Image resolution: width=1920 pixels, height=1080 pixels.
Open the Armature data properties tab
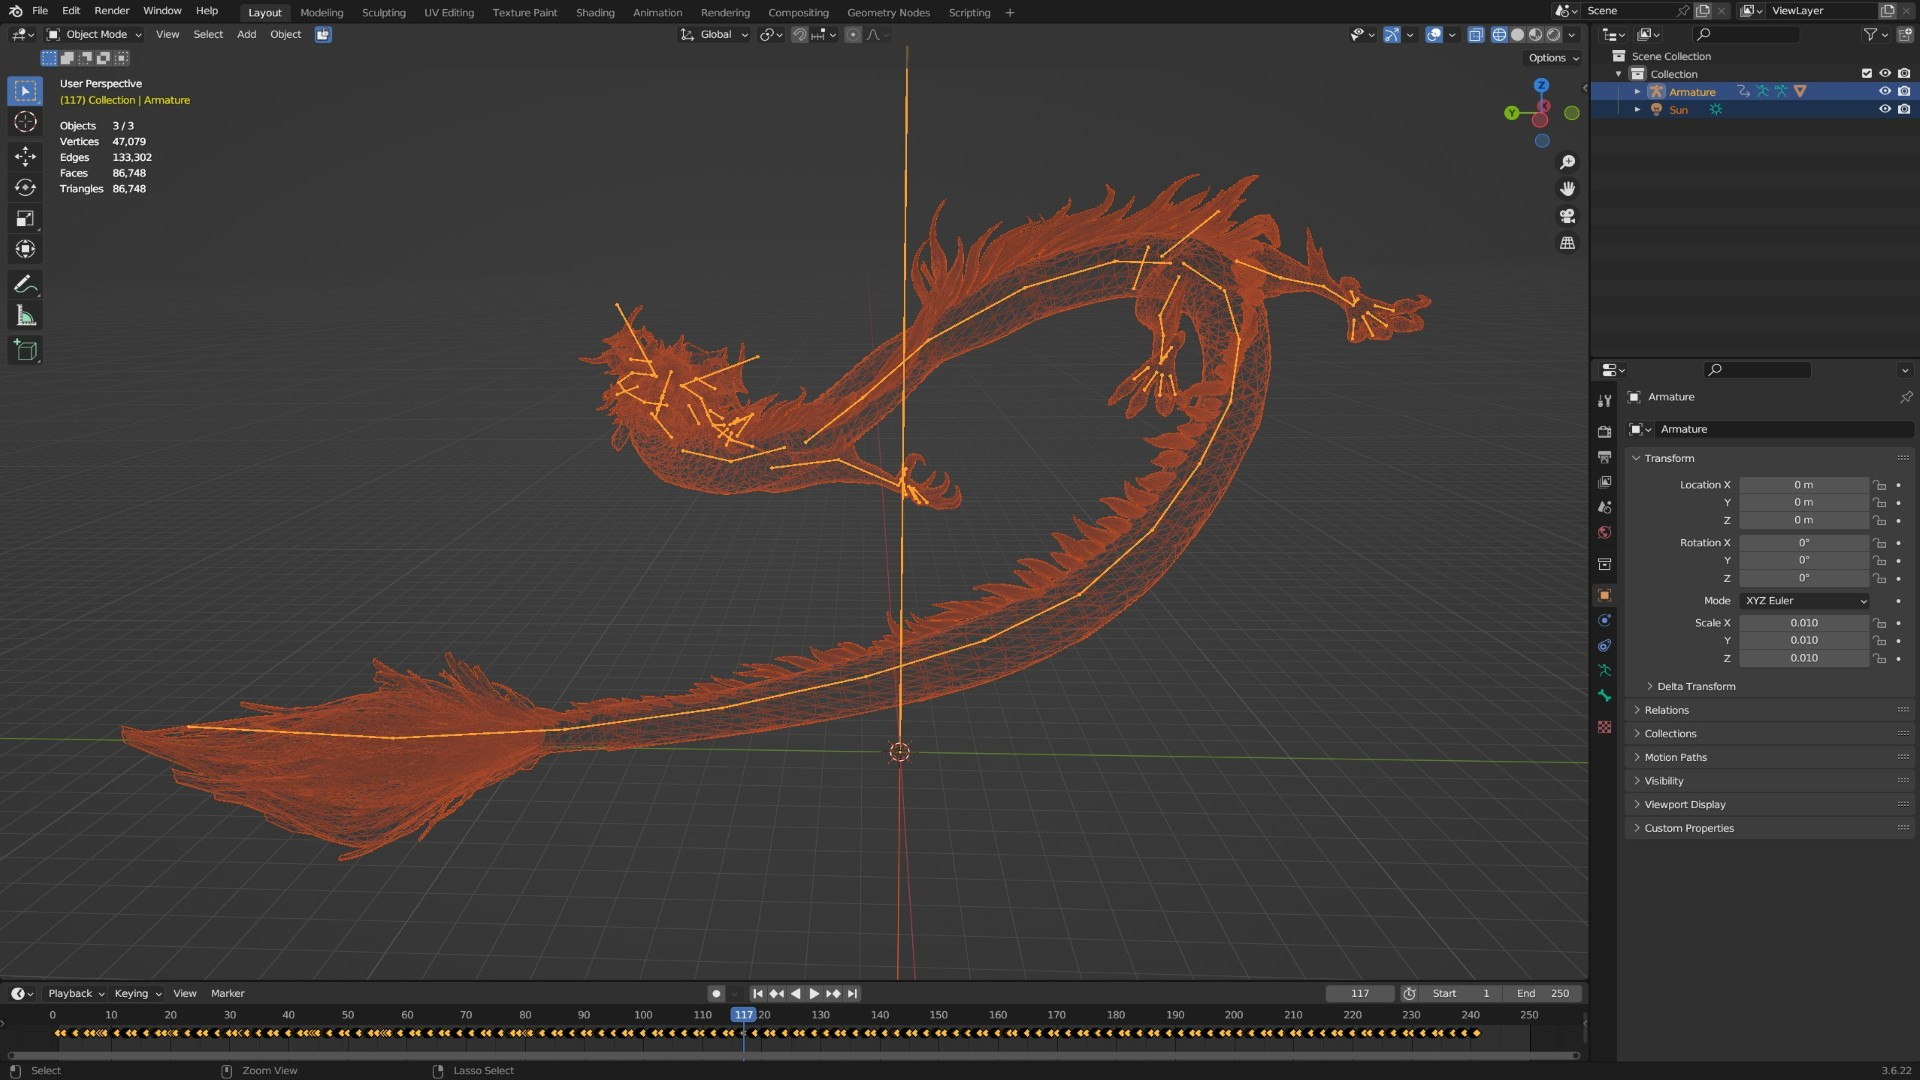pos(1604,670)
